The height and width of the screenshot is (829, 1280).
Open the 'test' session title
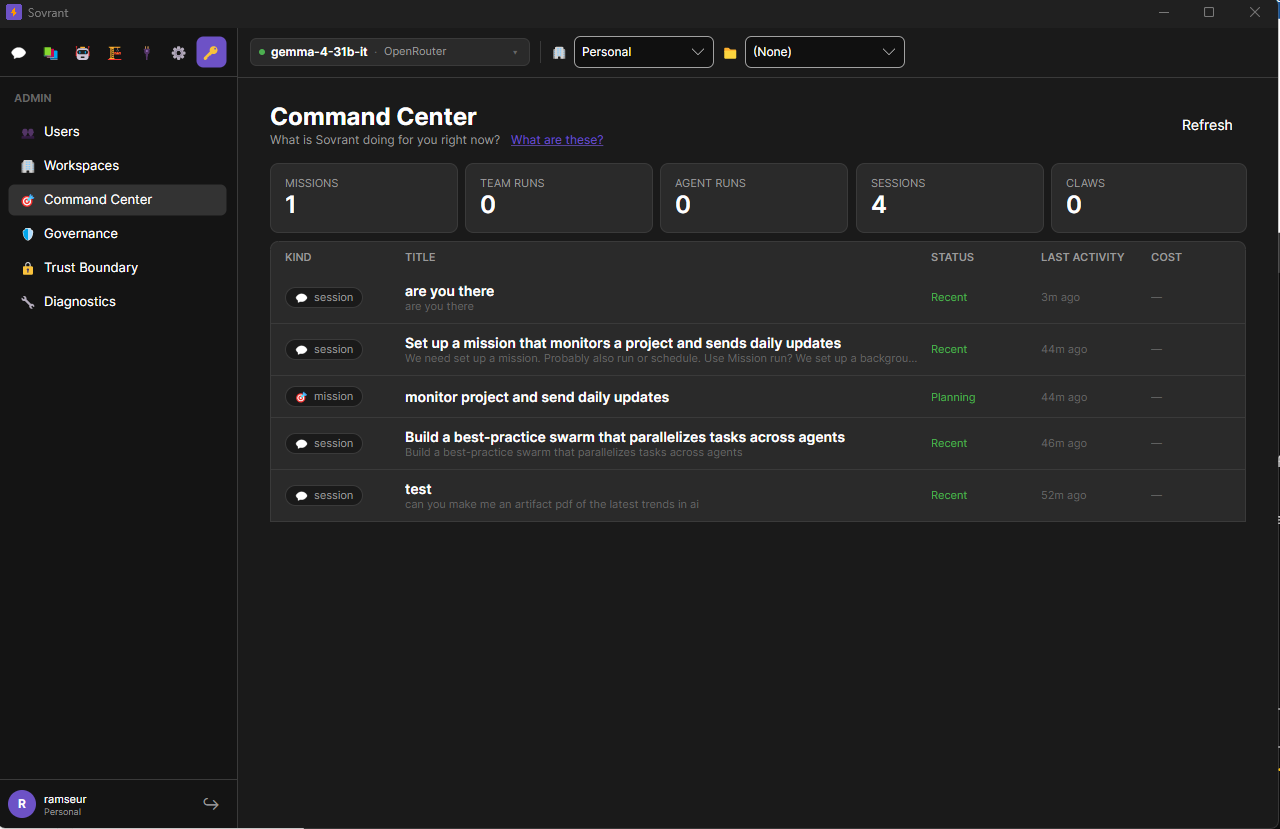click(418, 489)
